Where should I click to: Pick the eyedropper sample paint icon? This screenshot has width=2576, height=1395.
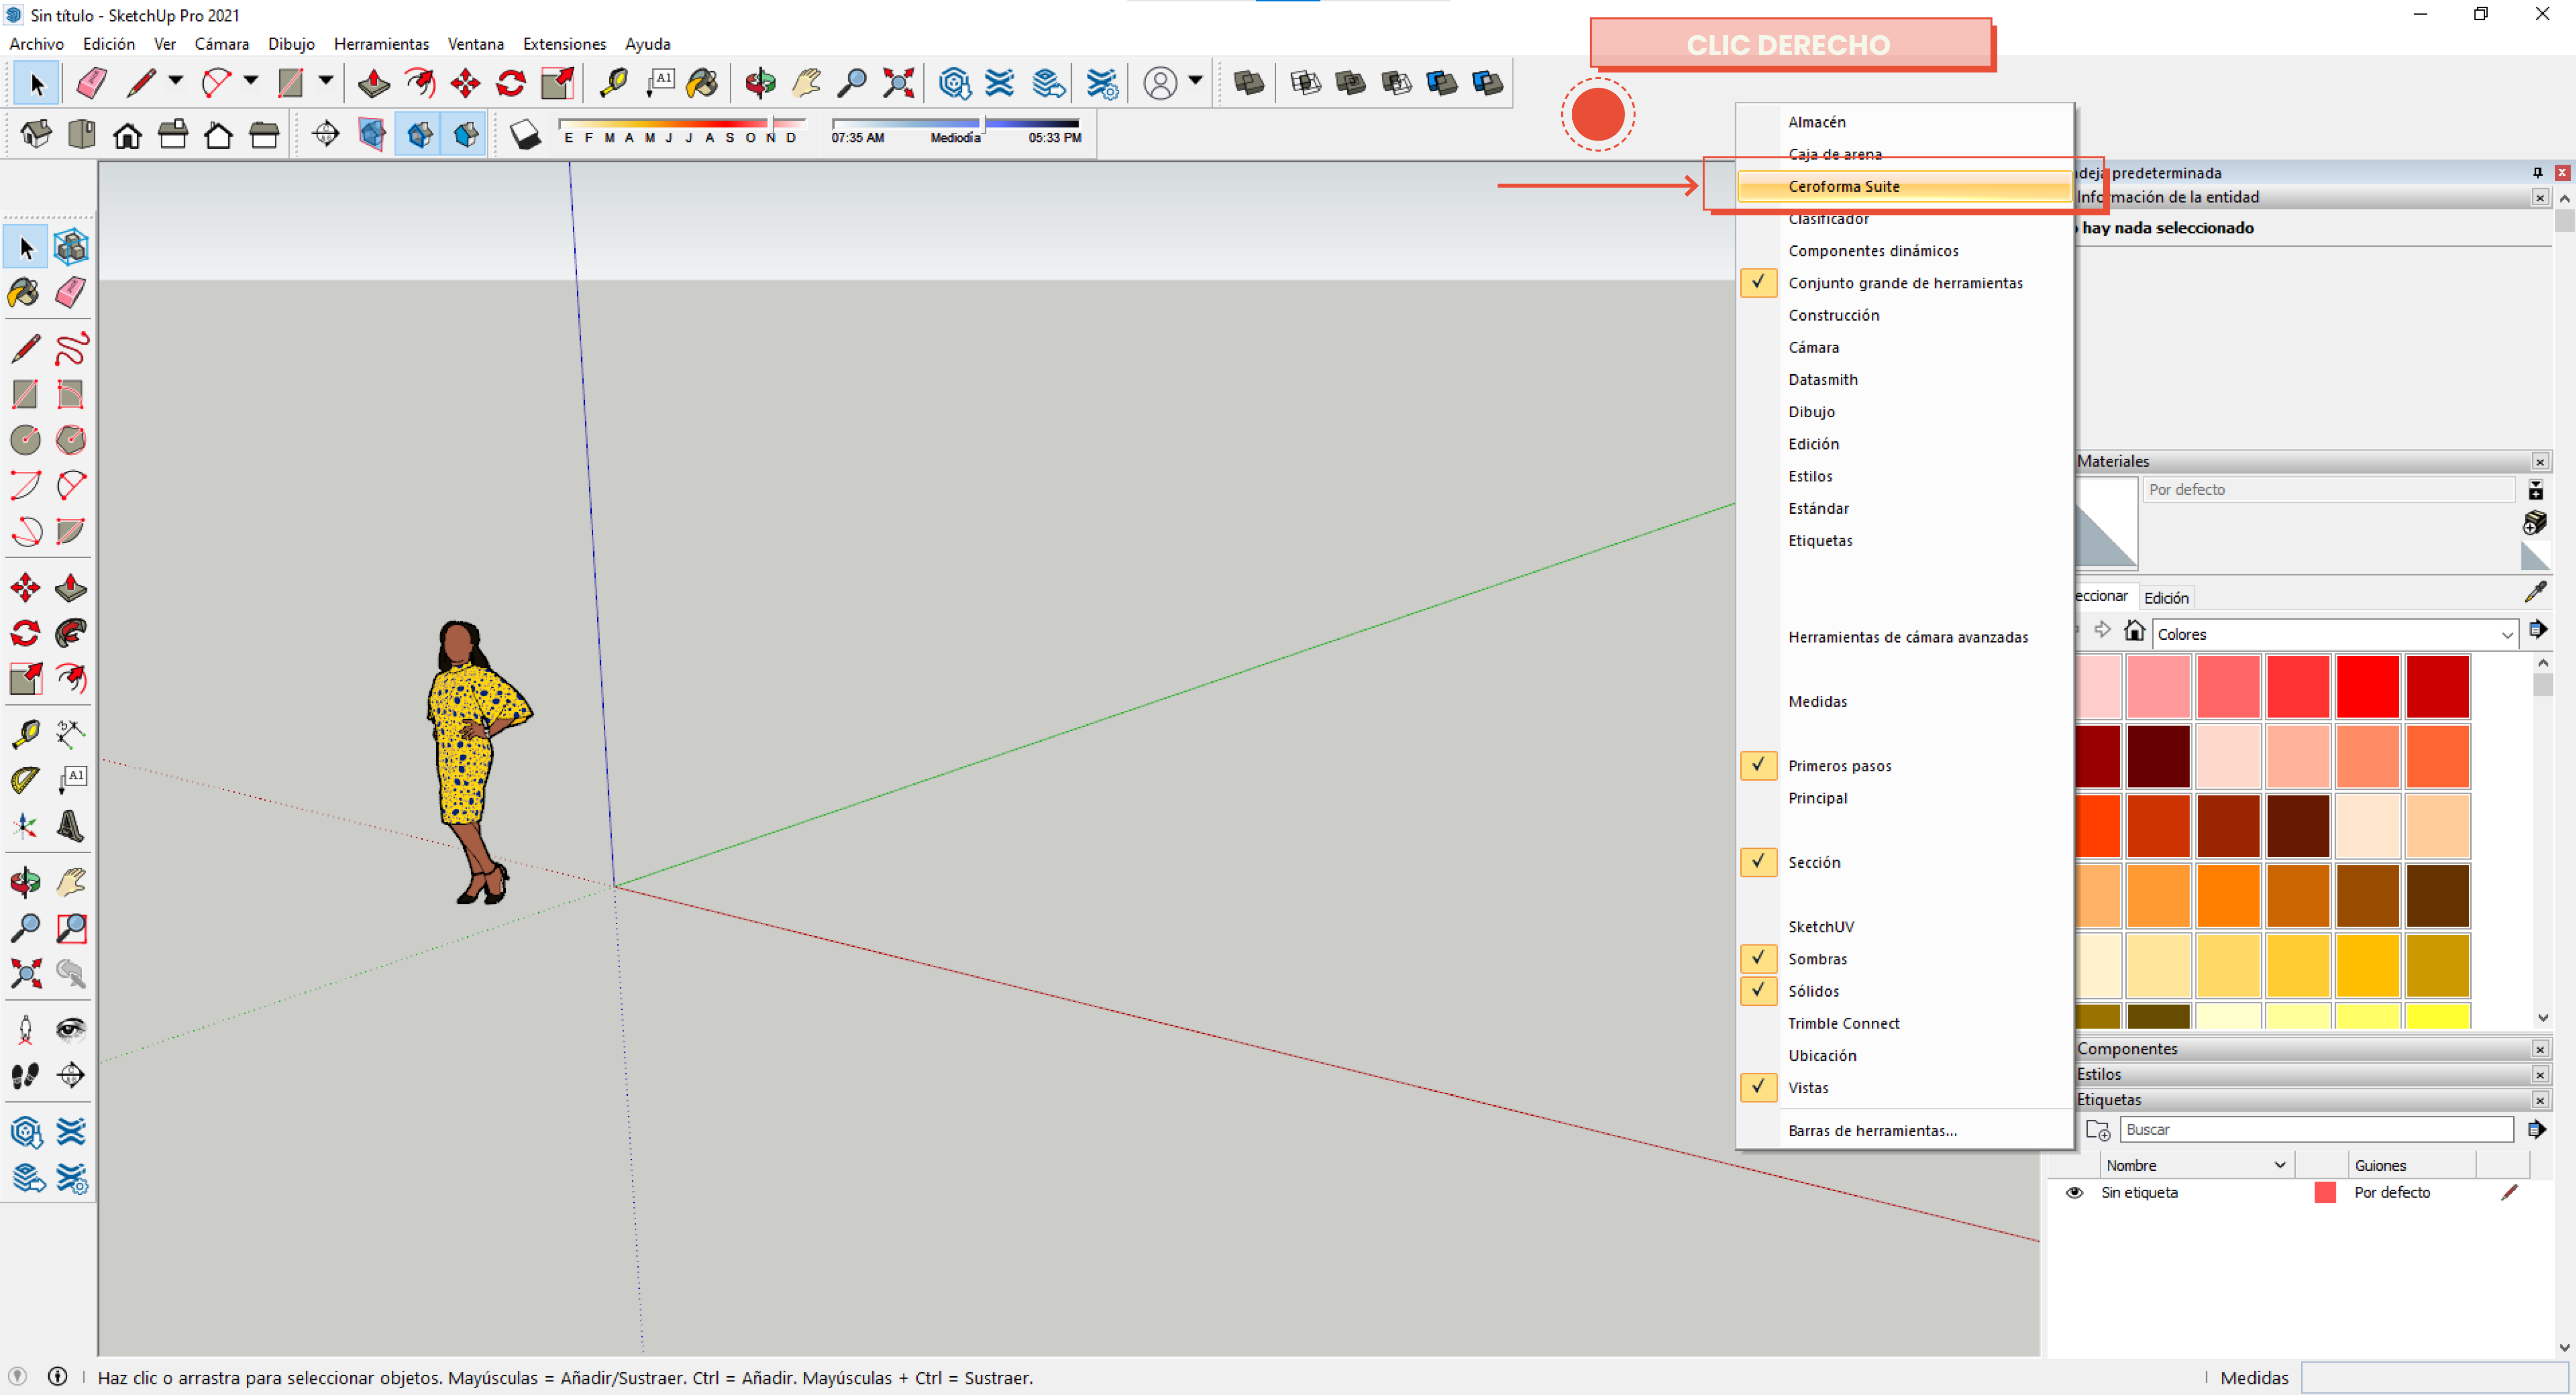pos(2535,592)
